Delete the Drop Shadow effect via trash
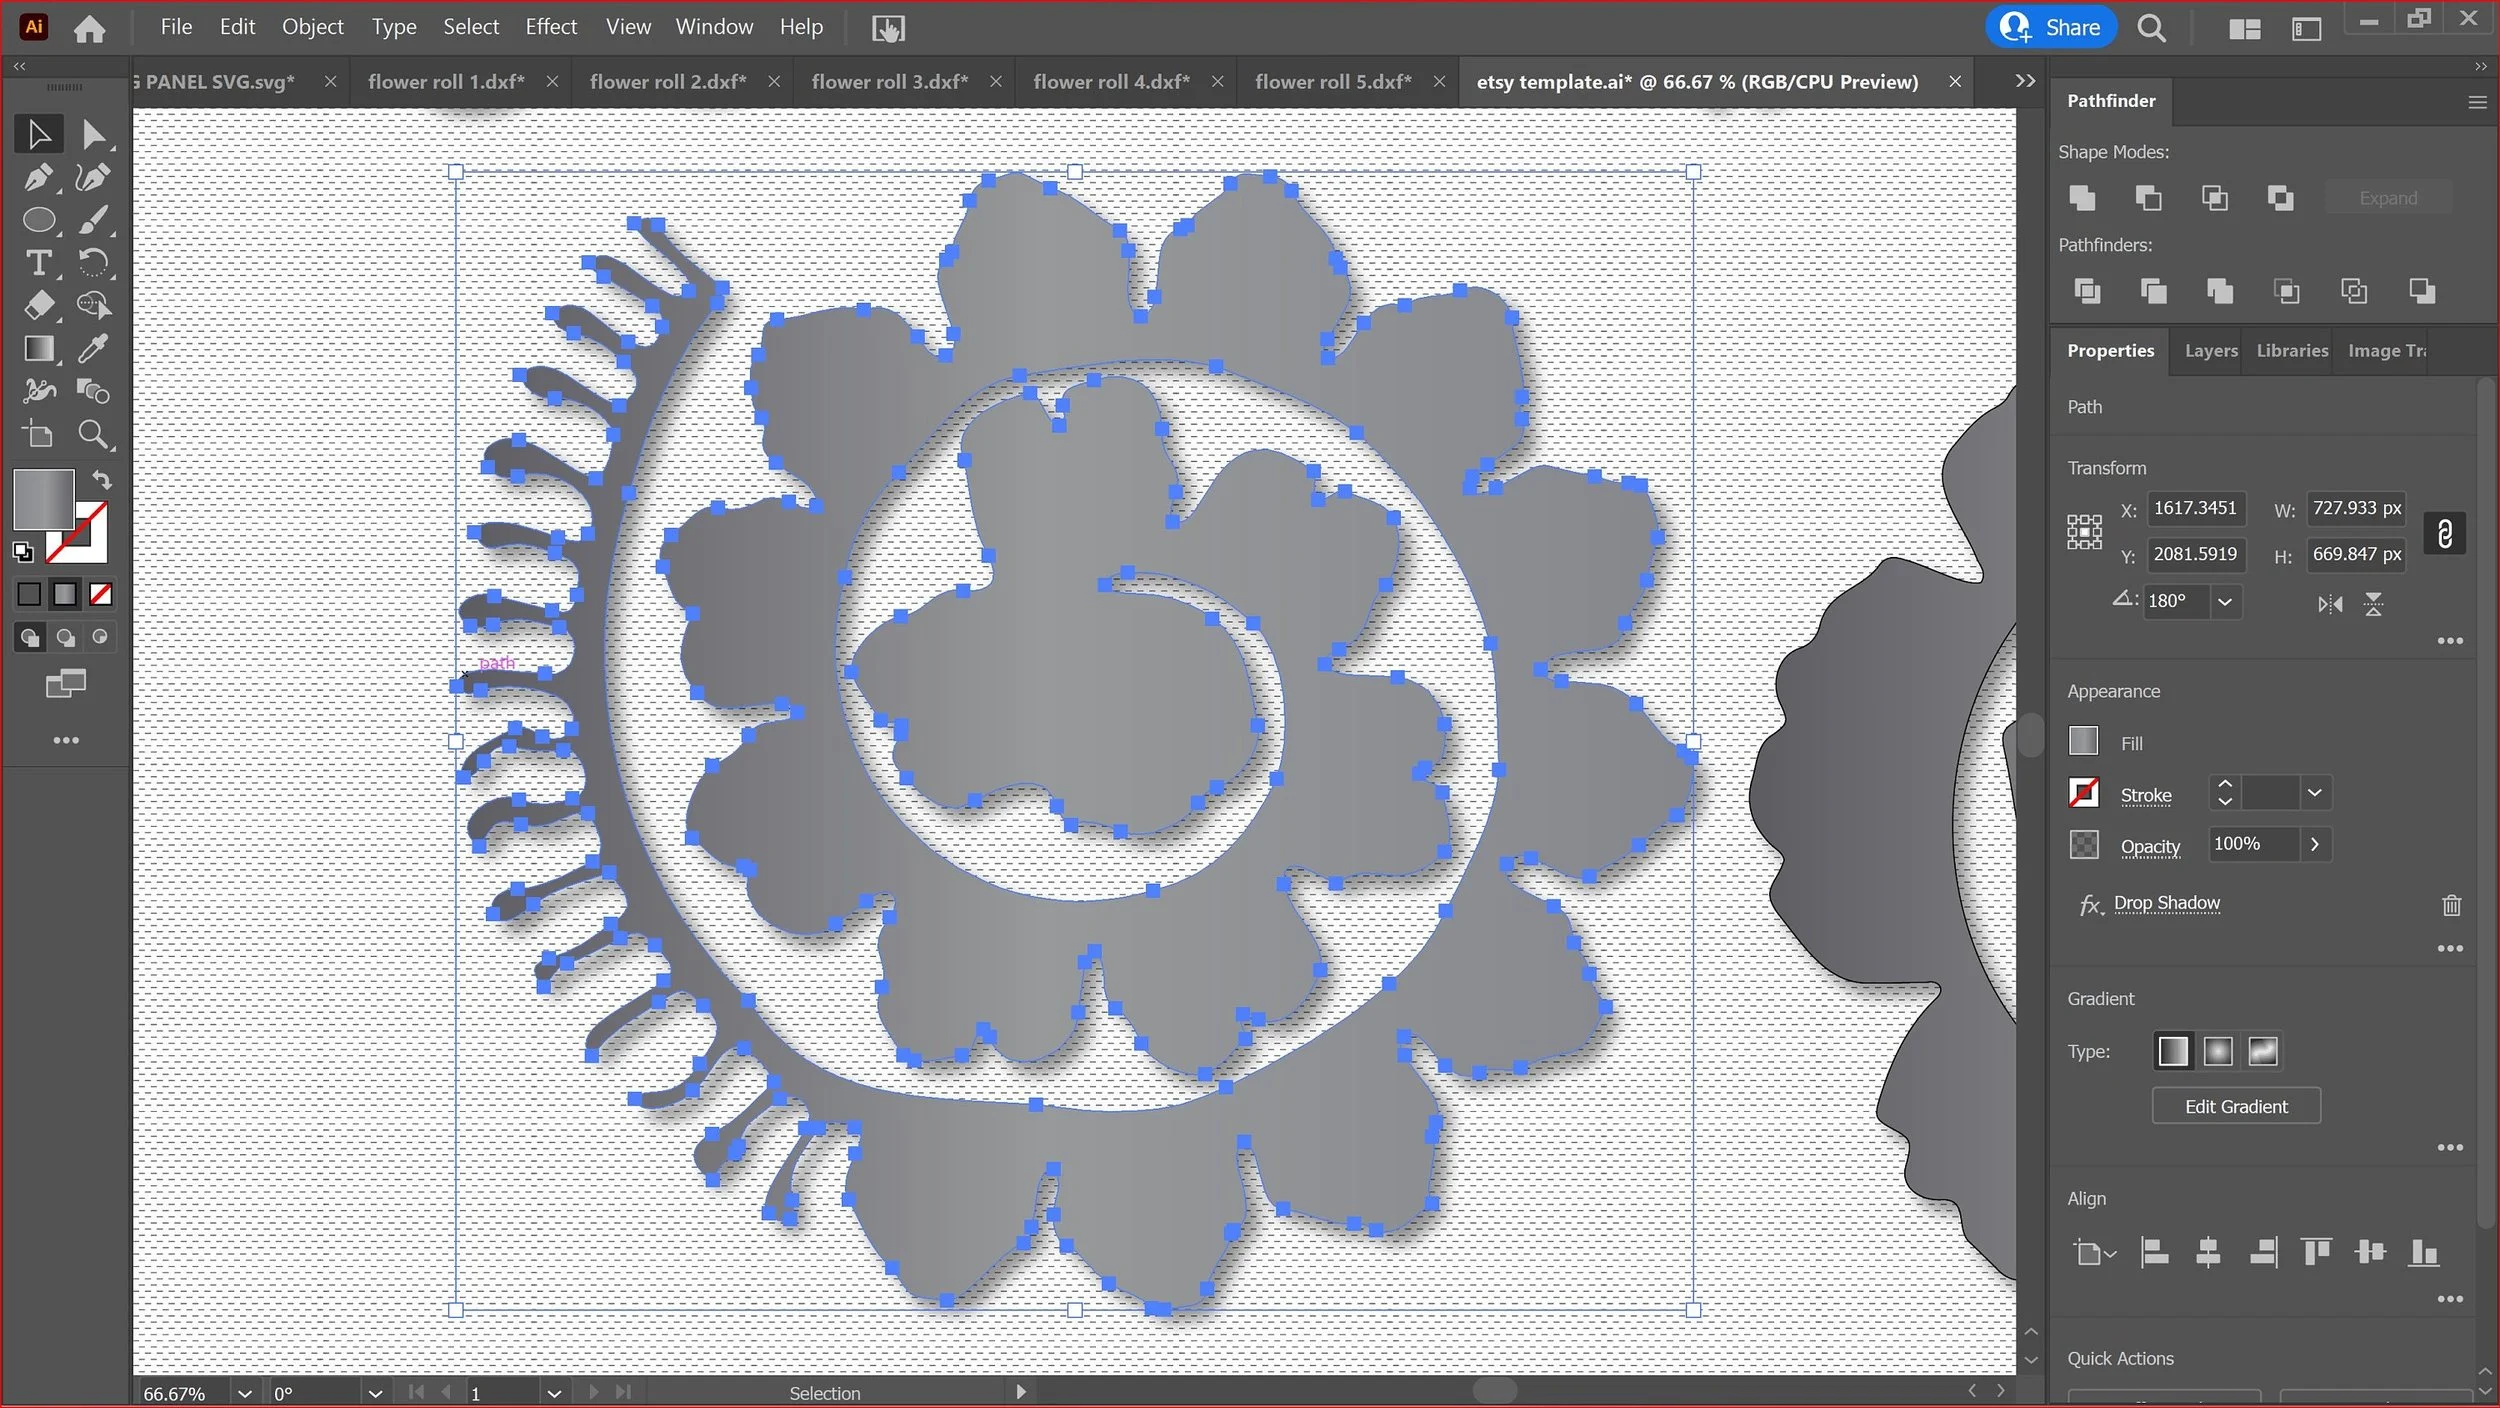This screenshot has height=1408, width=2500. pyautogui.click(x=2451, y=905)
